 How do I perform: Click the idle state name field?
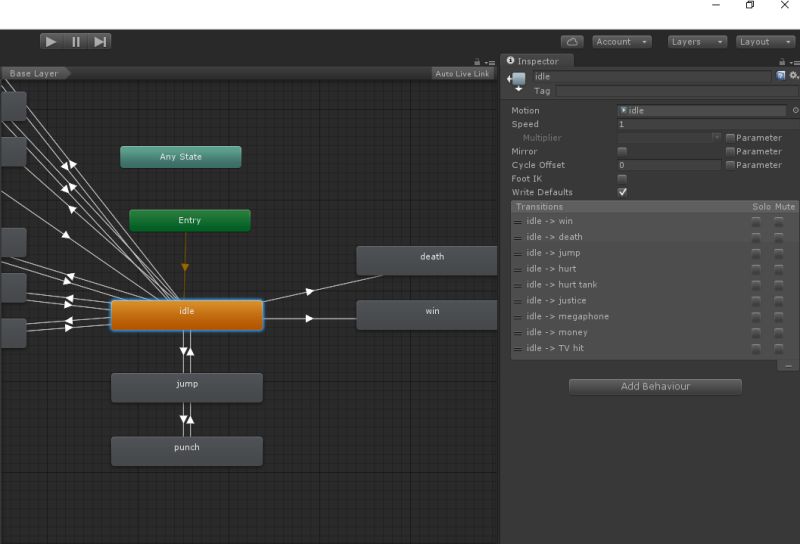(x=652, y=77)
